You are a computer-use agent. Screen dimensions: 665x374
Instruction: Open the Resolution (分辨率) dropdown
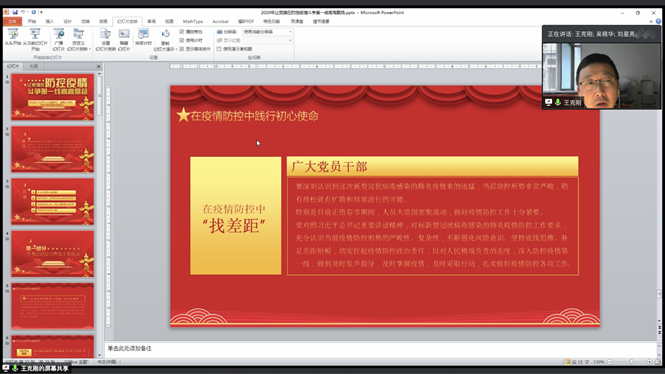[267, 32]
